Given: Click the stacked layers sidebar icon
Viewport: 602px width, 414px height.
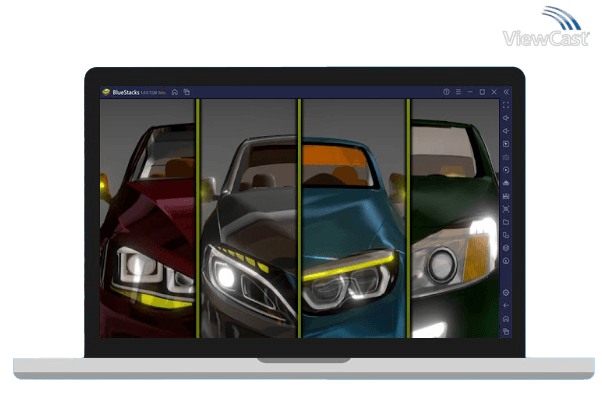Looking at the screenshot, I should [506, 248].
